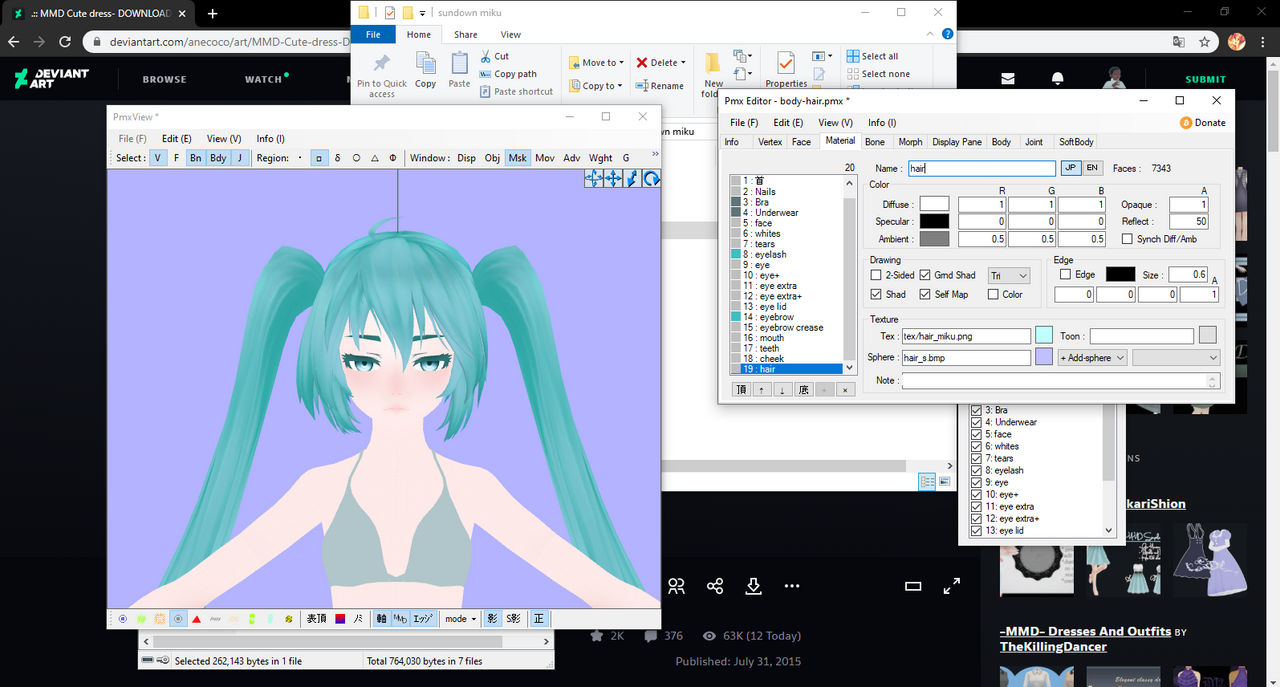Delete material using the × button
Image resolution: width=1280 pixels, height=687 pixels.
(x=845, y=389)
